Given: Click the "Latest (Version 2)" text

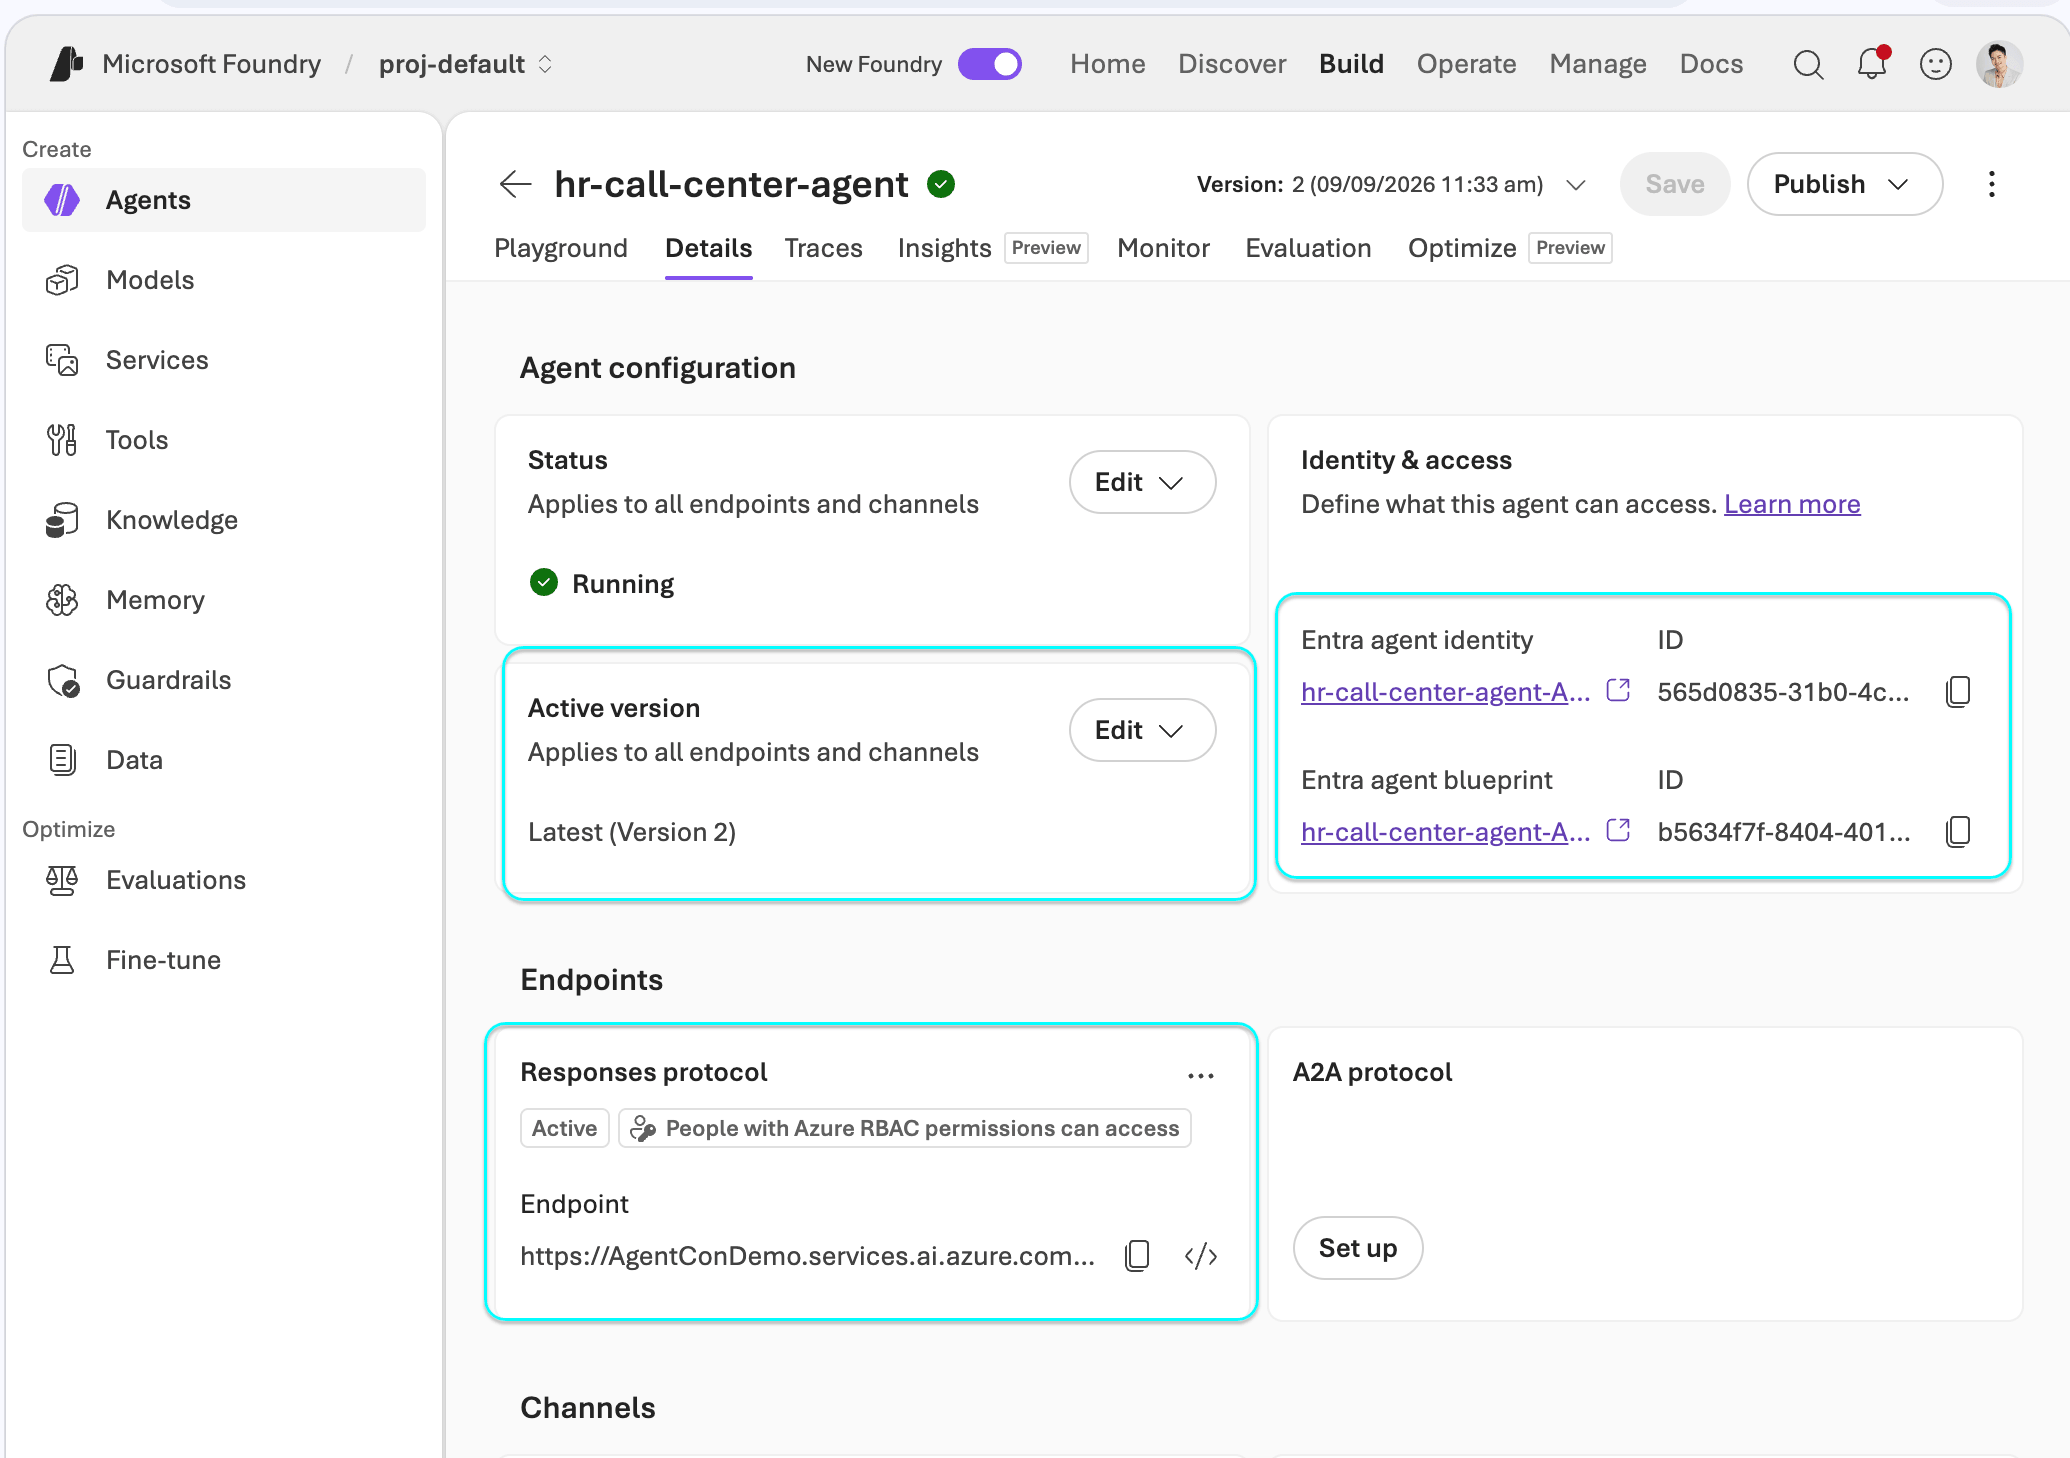Looking at the screenshot, I should coord(632,832).
